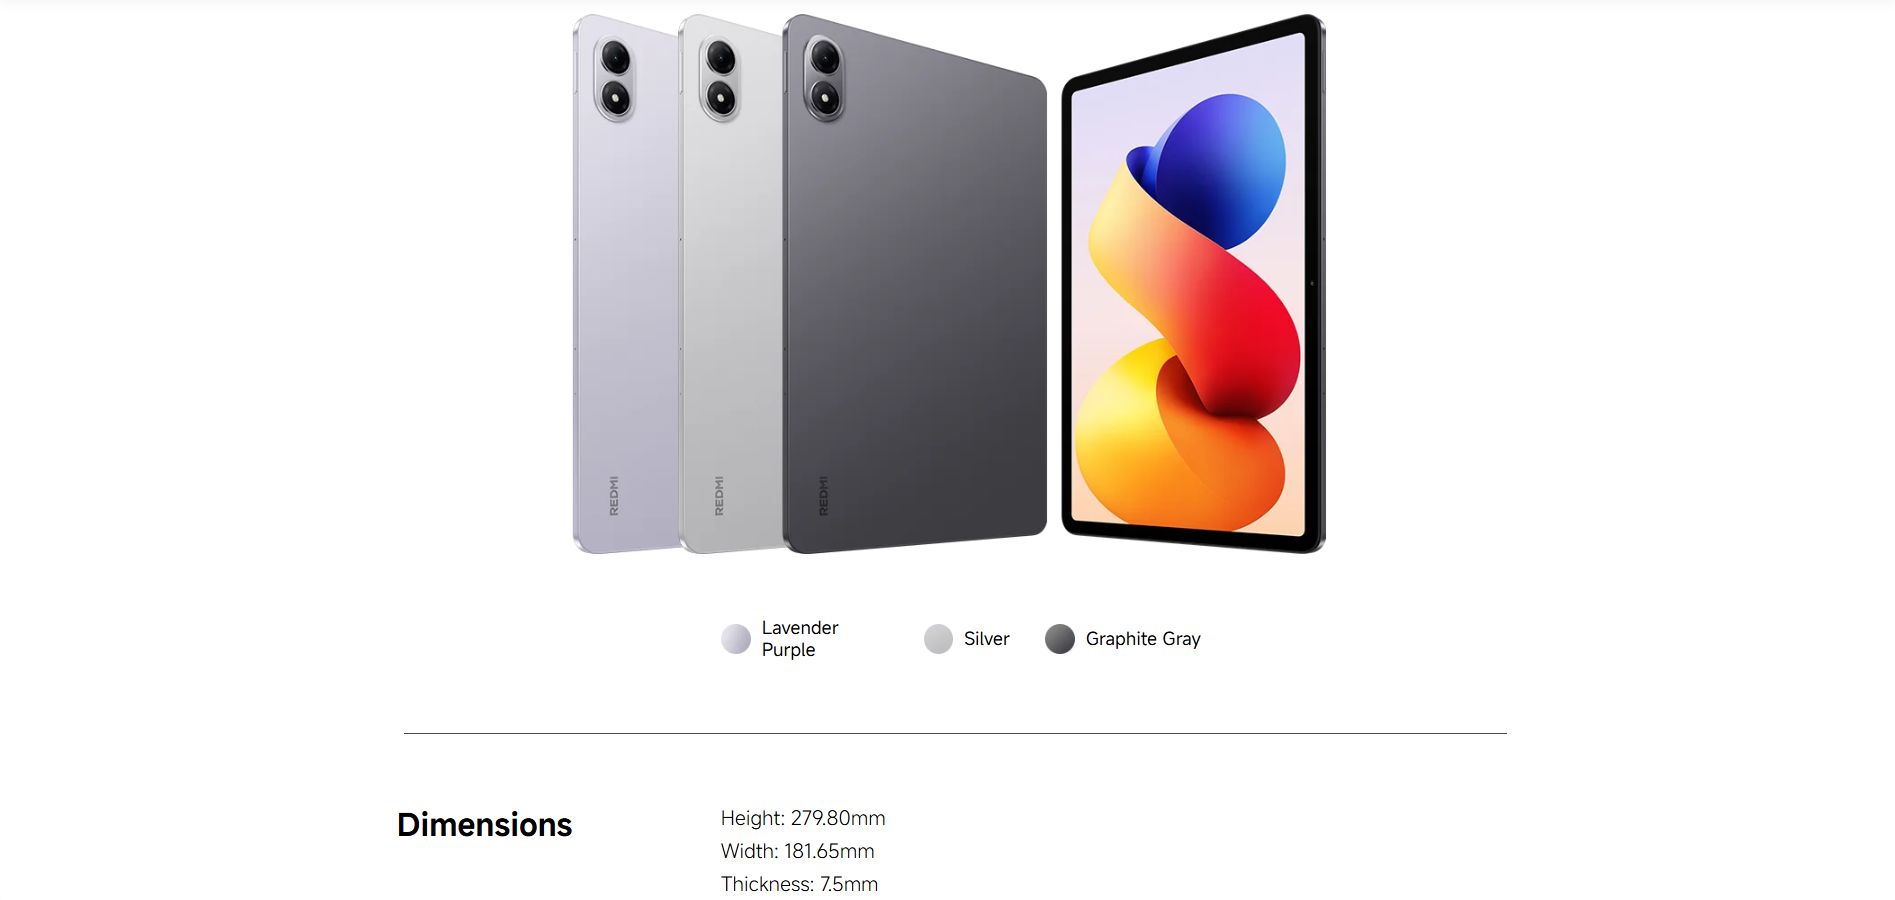Click the Height 279.80mm text
The image size is (1895, 900).
click(803, 818)
